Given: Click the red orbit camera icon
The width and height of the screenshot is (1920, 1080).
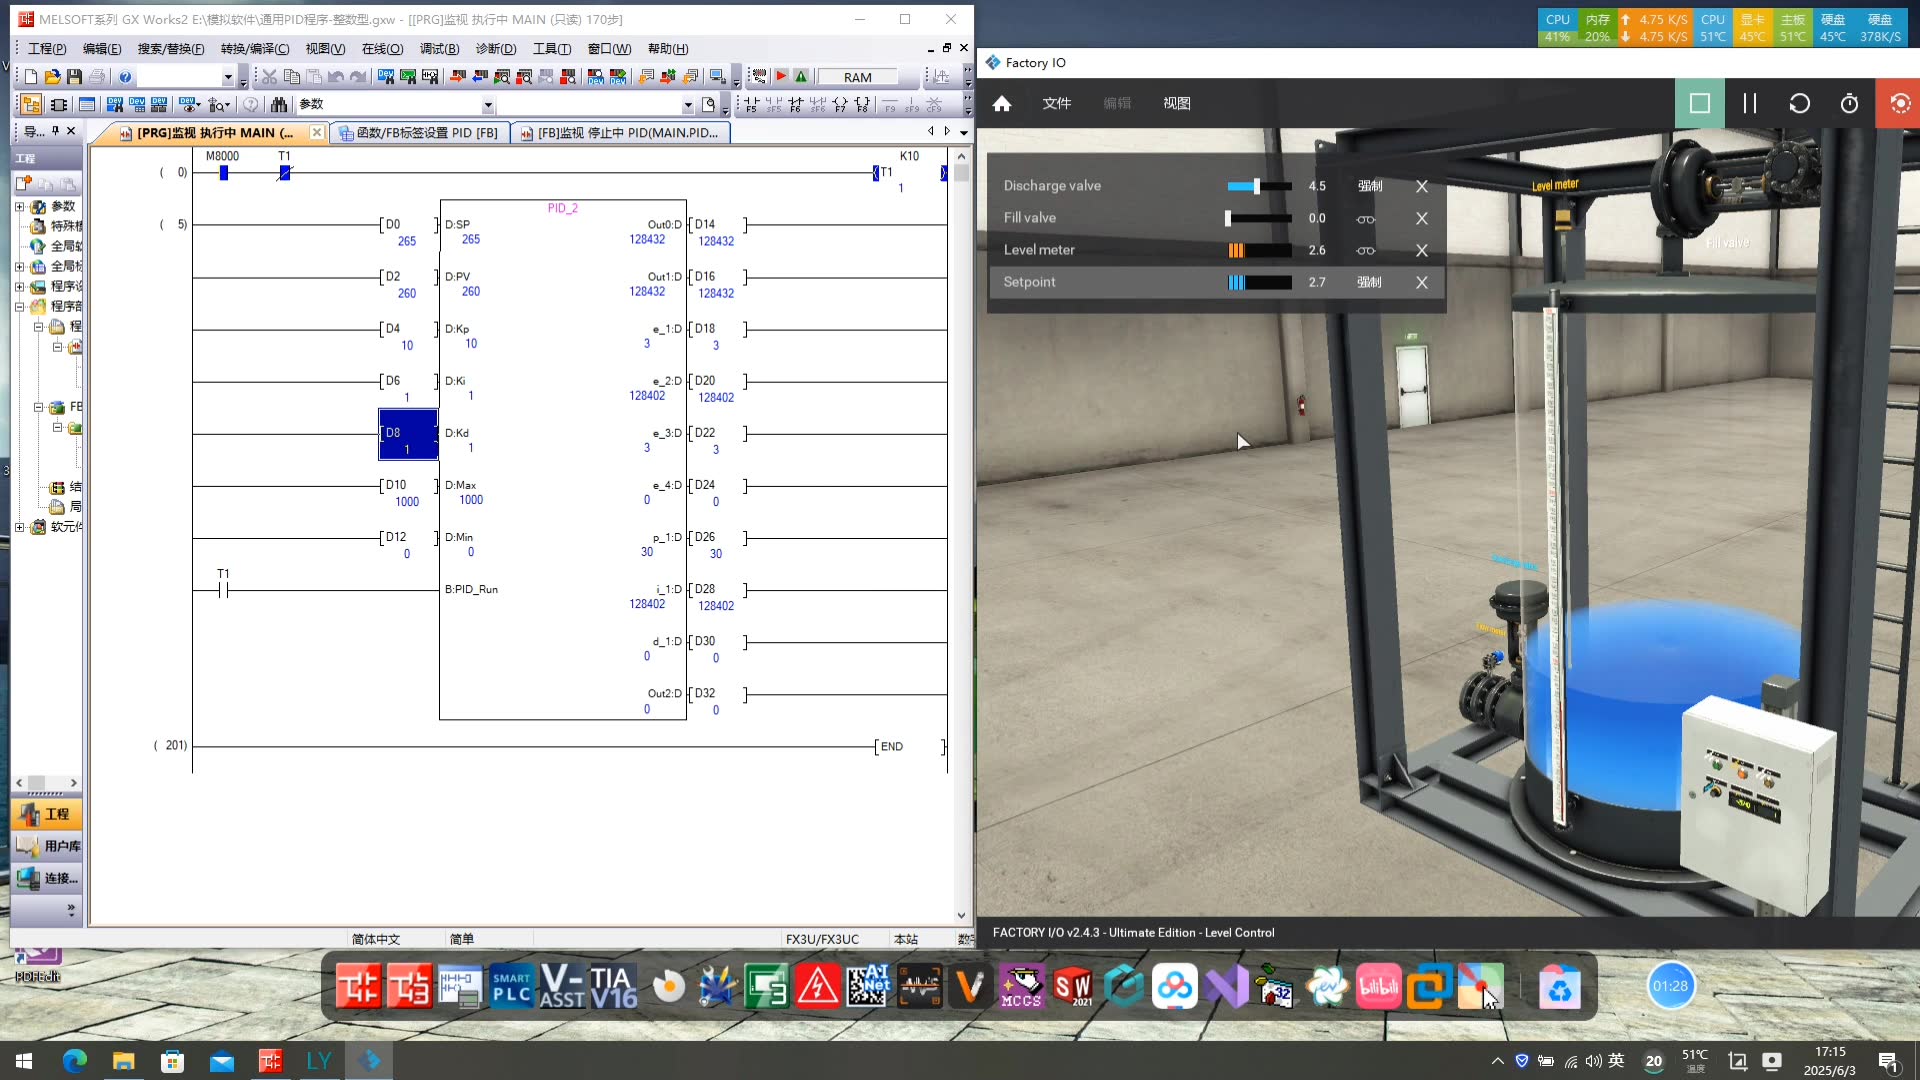Looking at the screenshot, I should (1899, 103).
